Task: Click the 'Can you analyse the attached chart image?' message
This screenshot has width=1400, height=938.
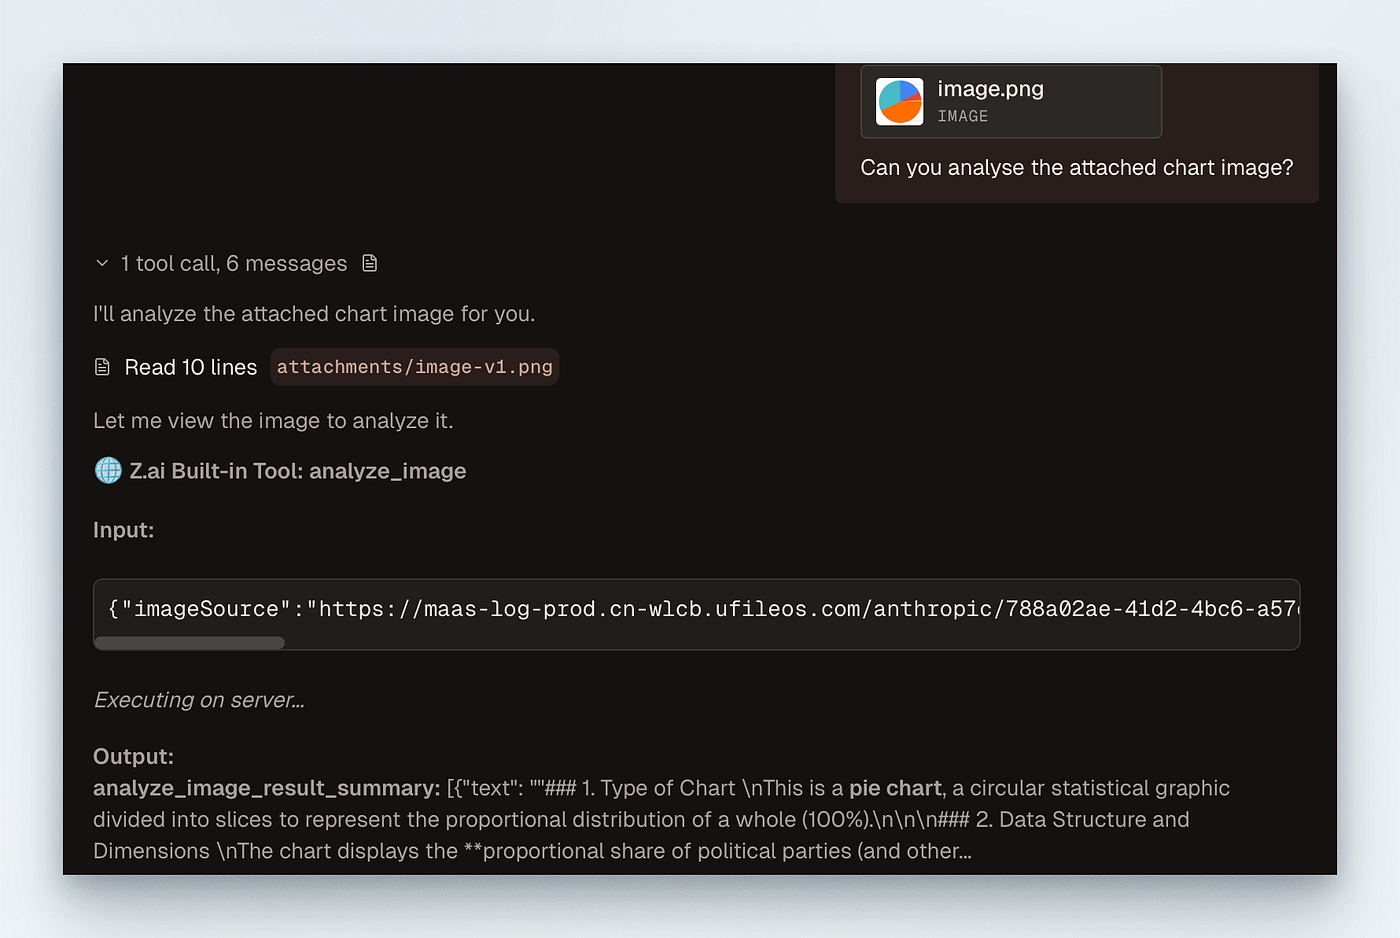Action: coord(1076,168)
